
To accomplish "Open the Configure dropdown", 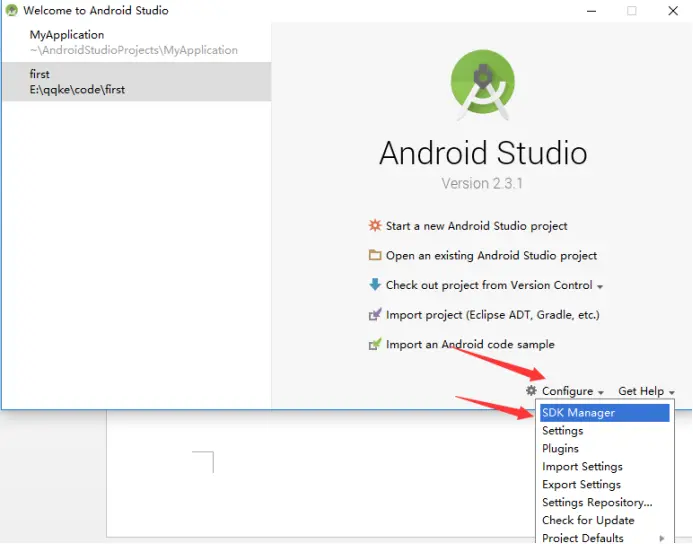I will point(572,391).
